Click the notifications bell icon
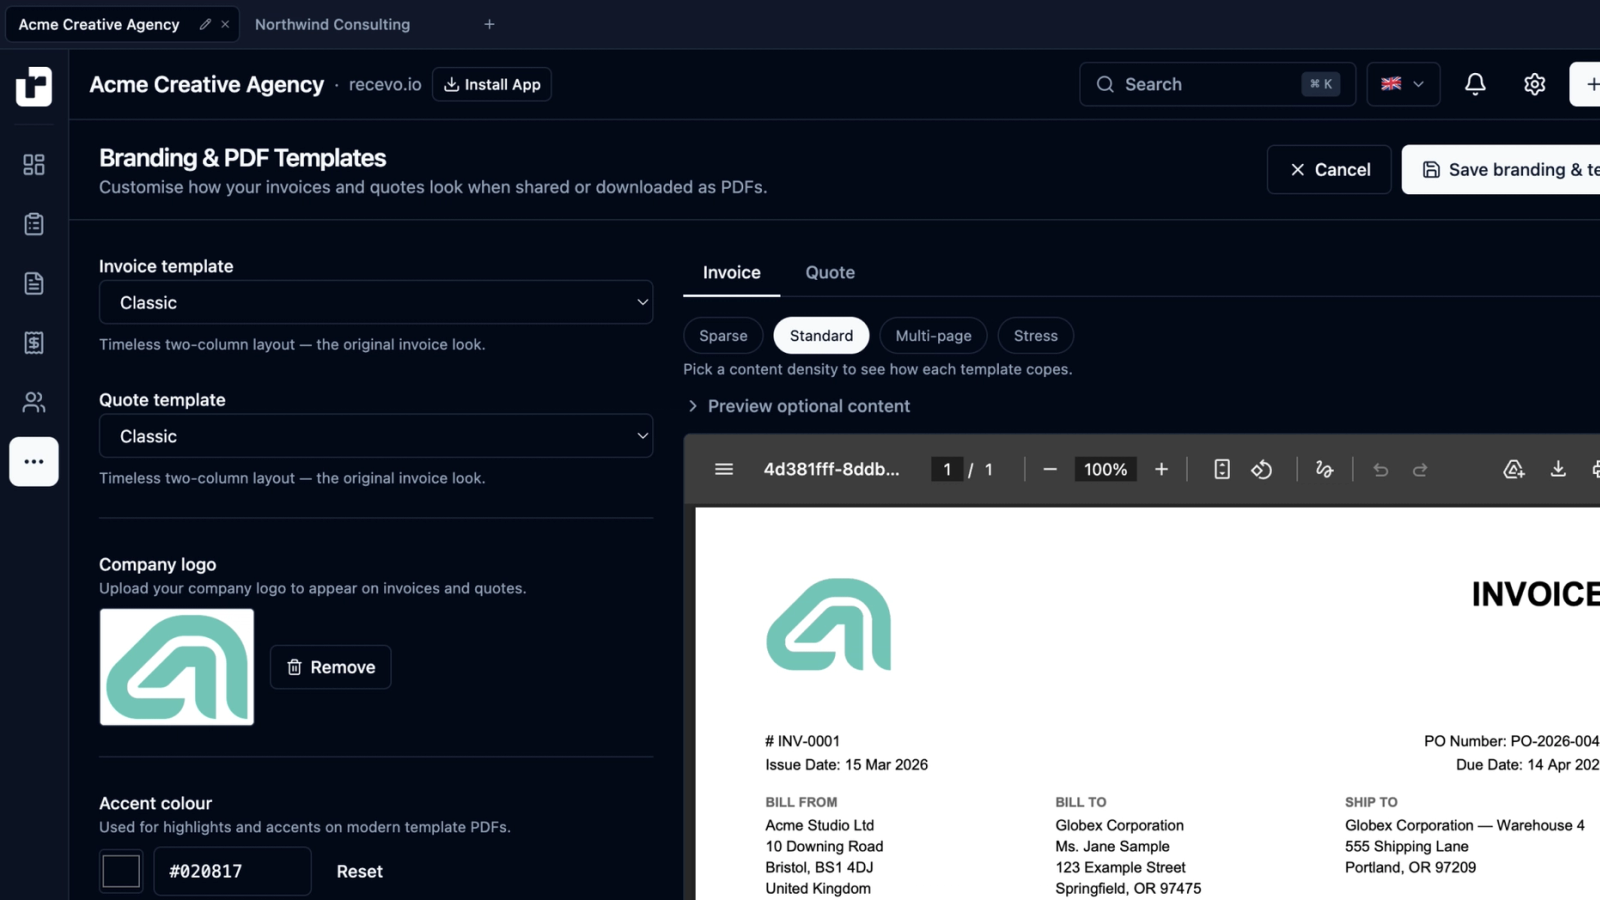1600x900 pixels. point(1475,84)
